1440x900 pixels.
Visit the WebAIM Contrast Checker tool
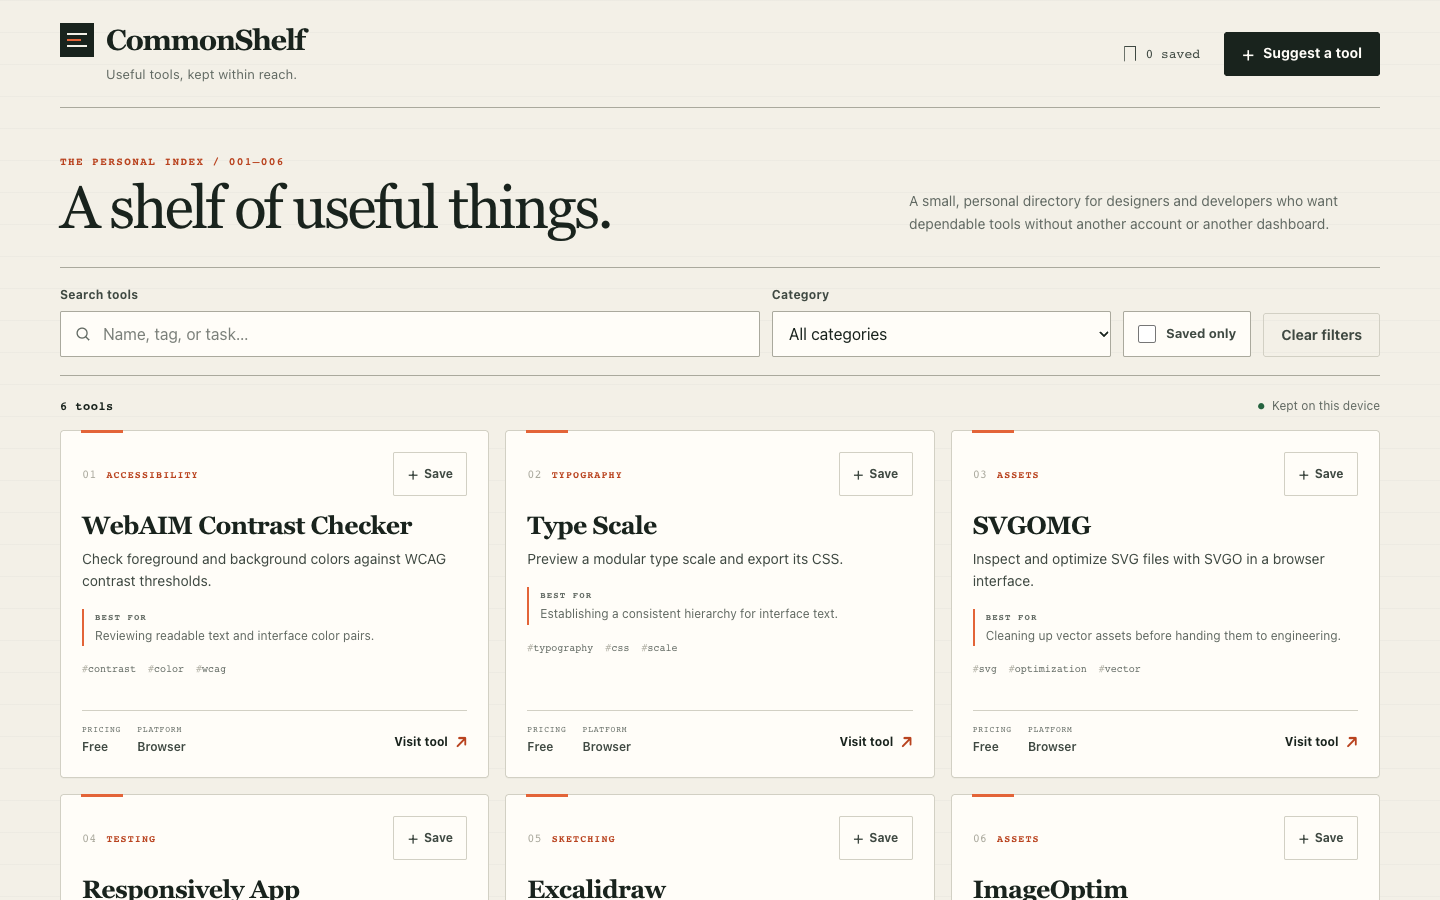click(431, 742)
